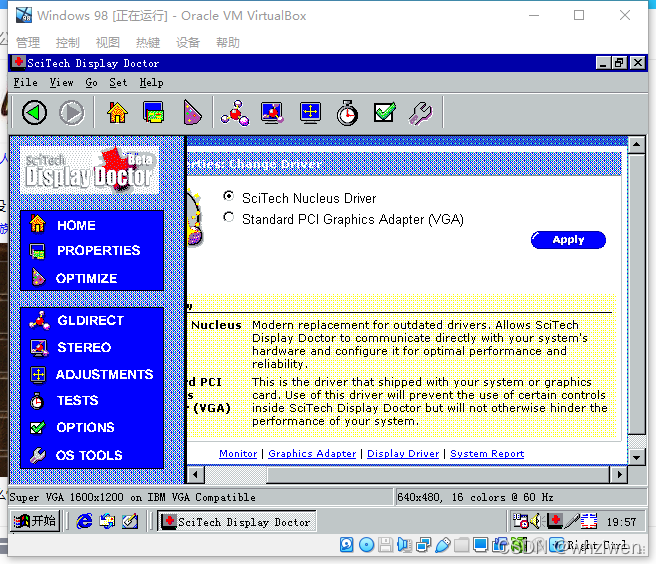Open the Help menu

click(151, 82)
